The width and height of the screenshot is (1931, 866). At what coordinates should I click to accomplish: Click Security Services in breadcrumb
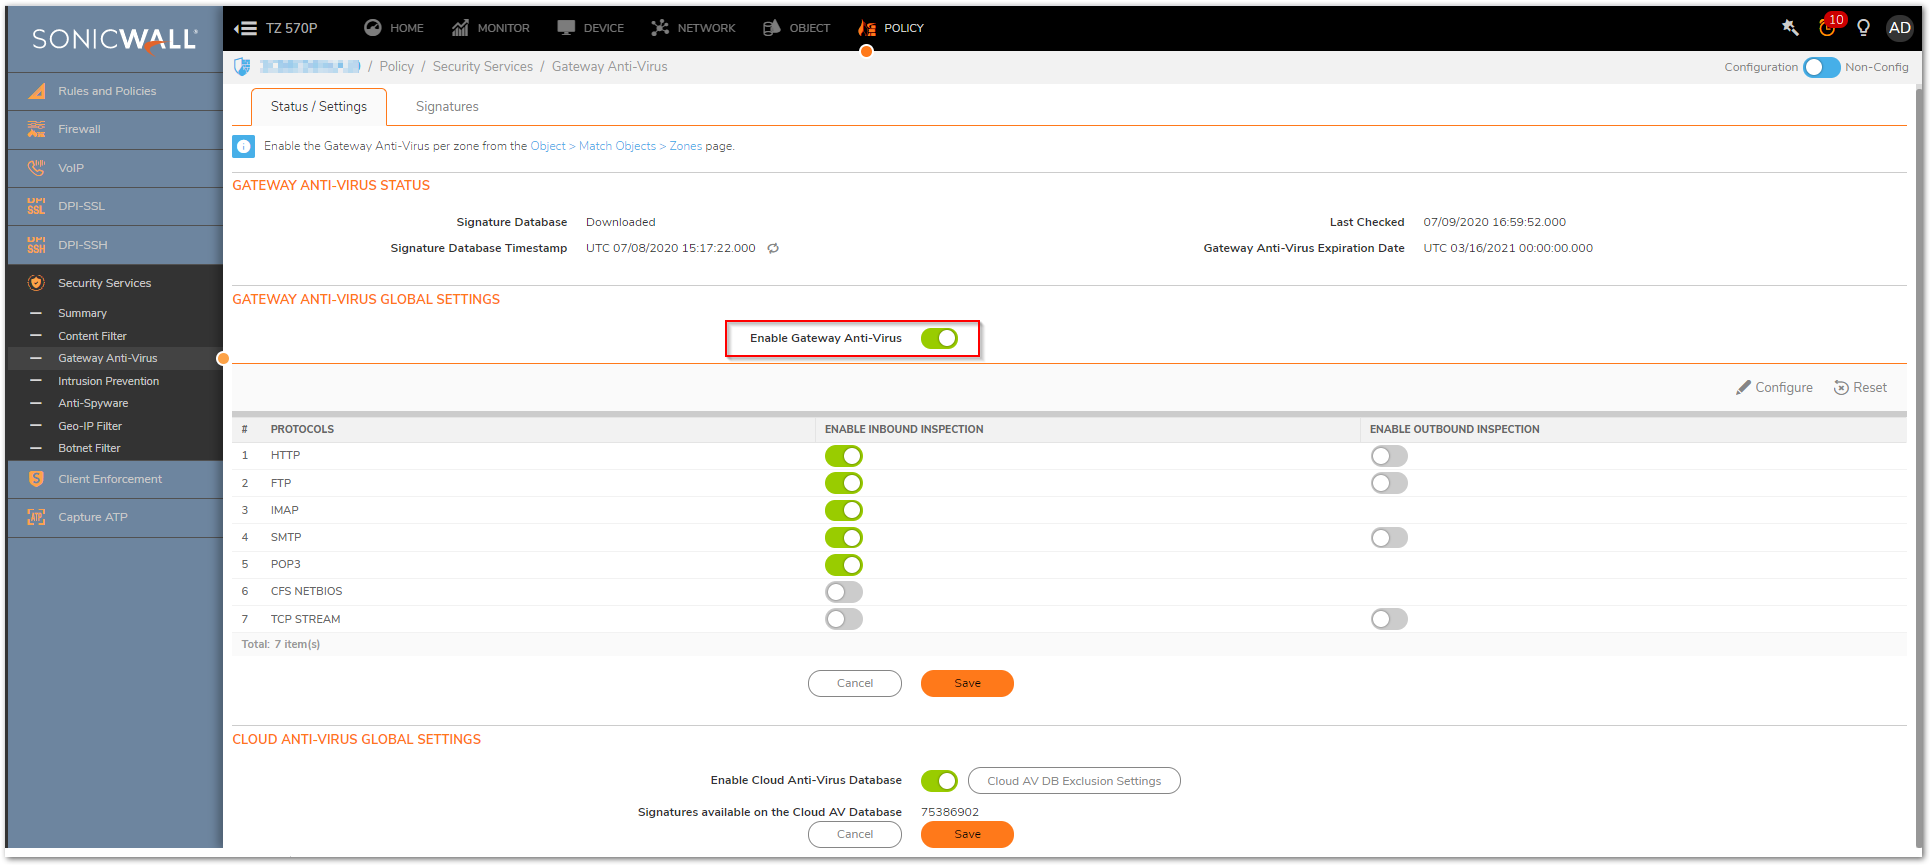coord(483,66)
